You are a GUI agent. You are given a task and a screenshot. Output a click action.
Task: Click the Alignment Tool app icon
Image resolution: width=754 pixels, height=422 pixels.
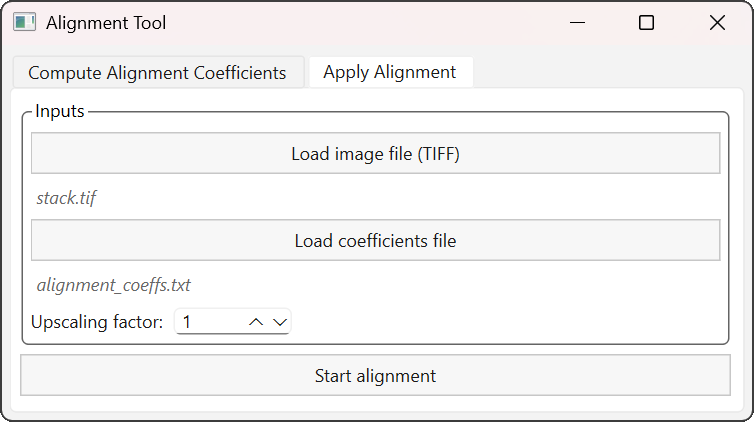(25, 23)
